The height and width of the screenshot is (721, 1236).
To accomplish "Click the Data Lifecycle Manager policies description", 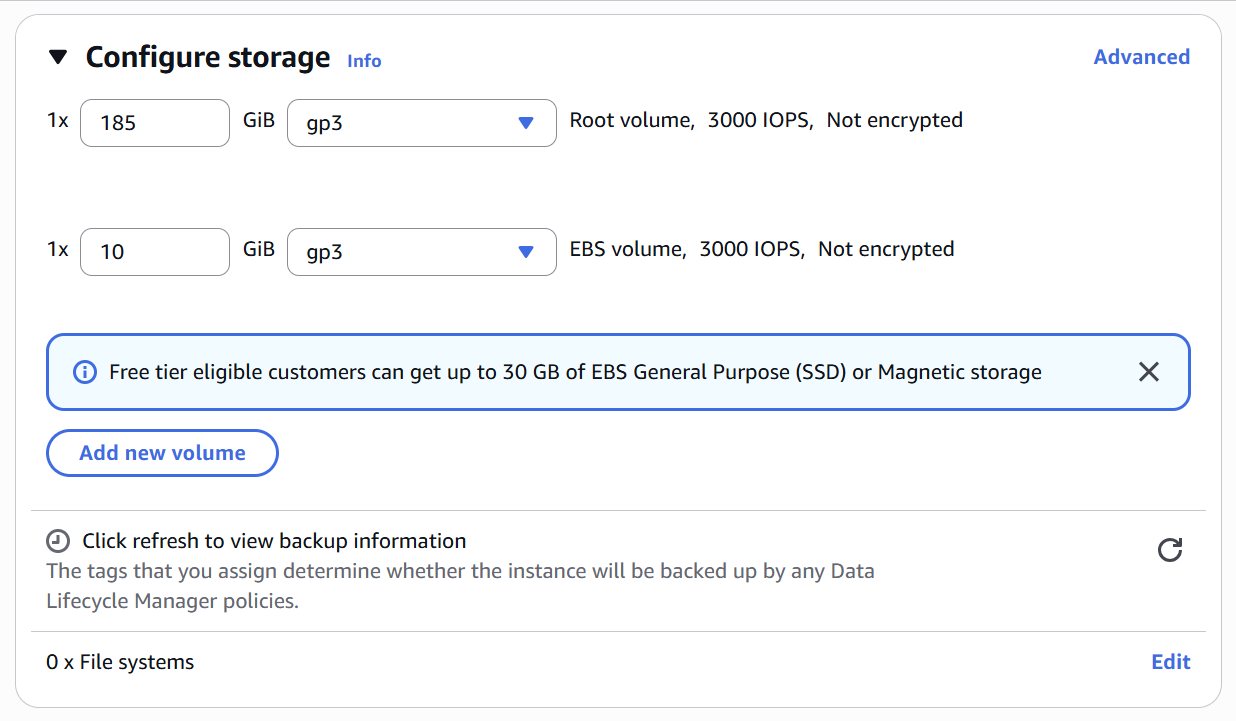I will [460, 586].
